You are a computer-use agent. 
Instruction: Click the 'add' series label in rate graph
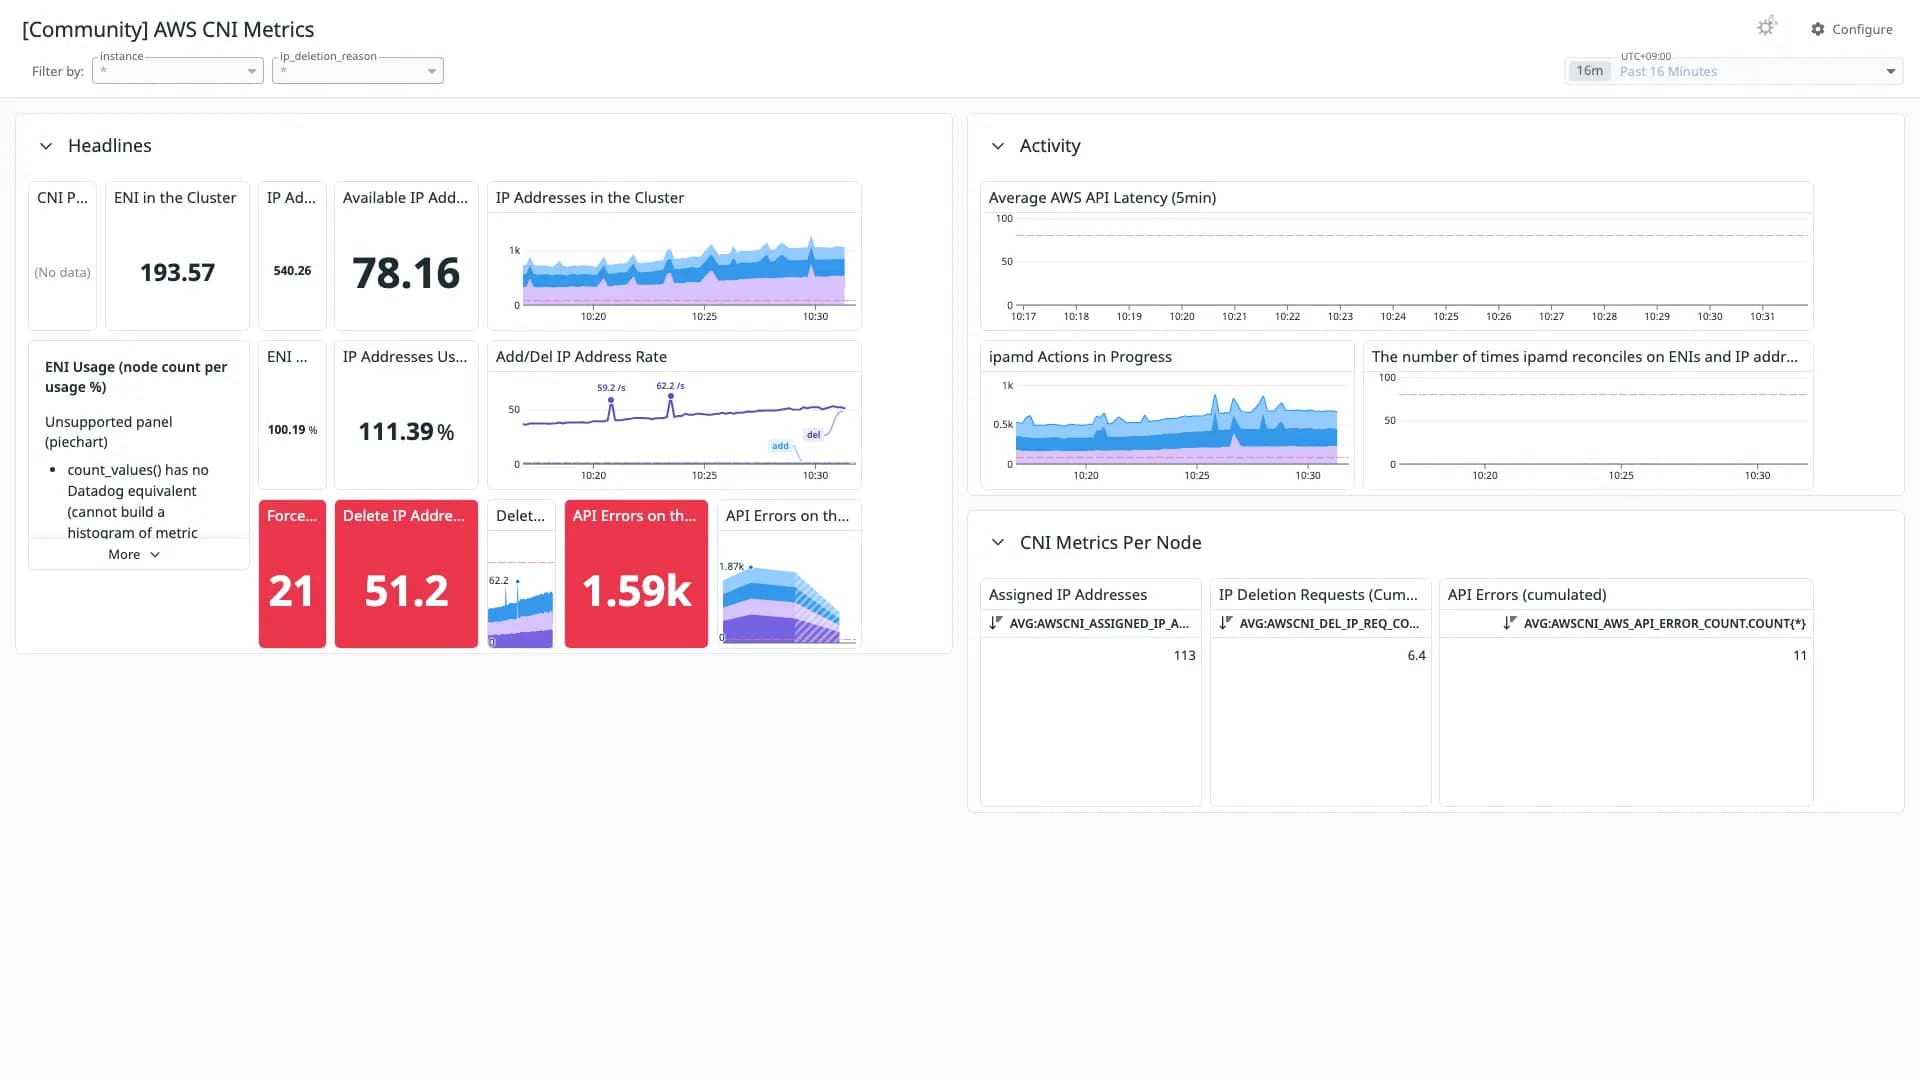[x=780, y=446]
